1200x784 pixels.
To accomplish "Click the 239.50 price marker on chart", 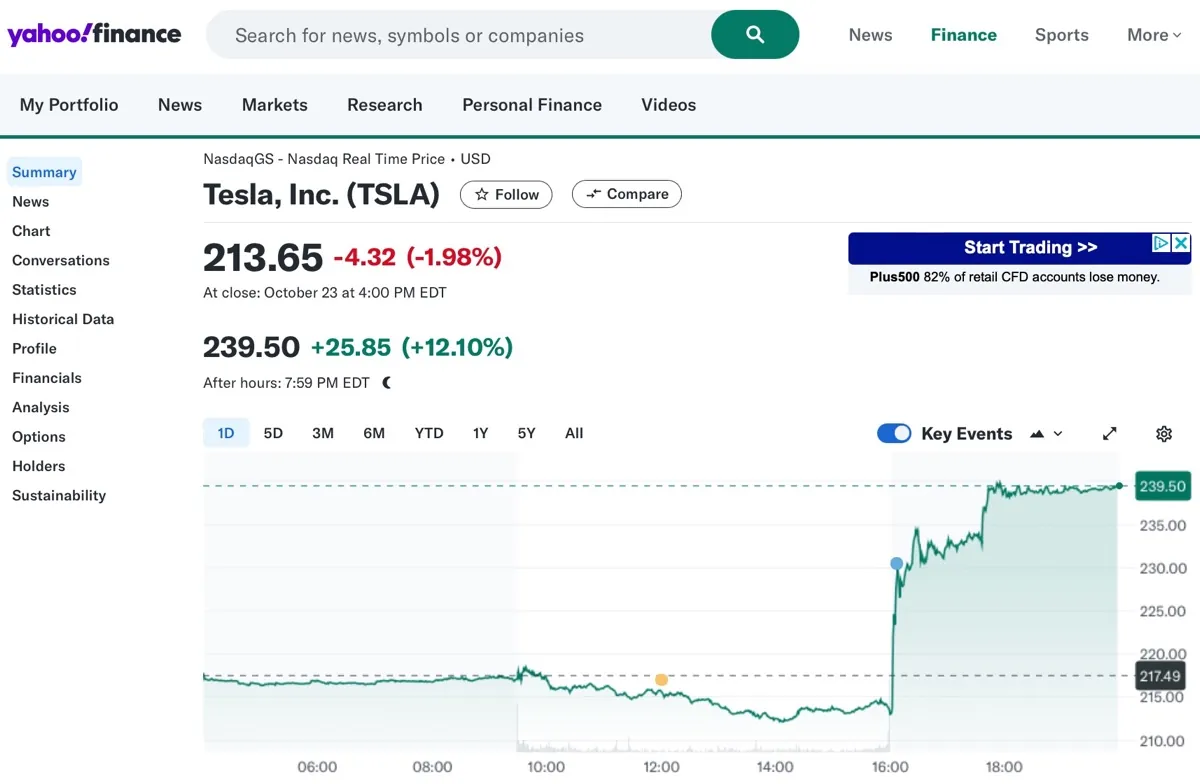I will pos(1161,486).
